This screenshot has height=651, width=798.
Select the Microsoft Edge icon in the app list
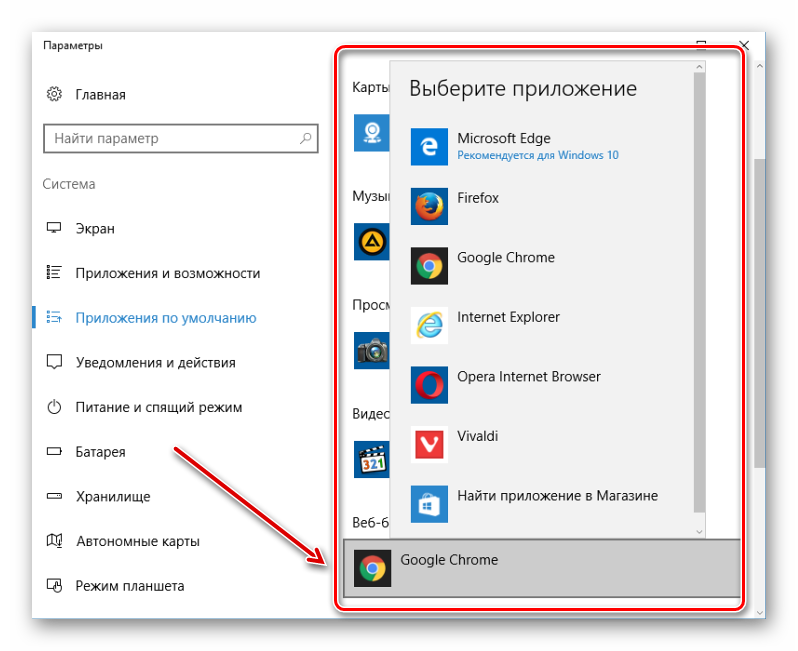[429, 147]
